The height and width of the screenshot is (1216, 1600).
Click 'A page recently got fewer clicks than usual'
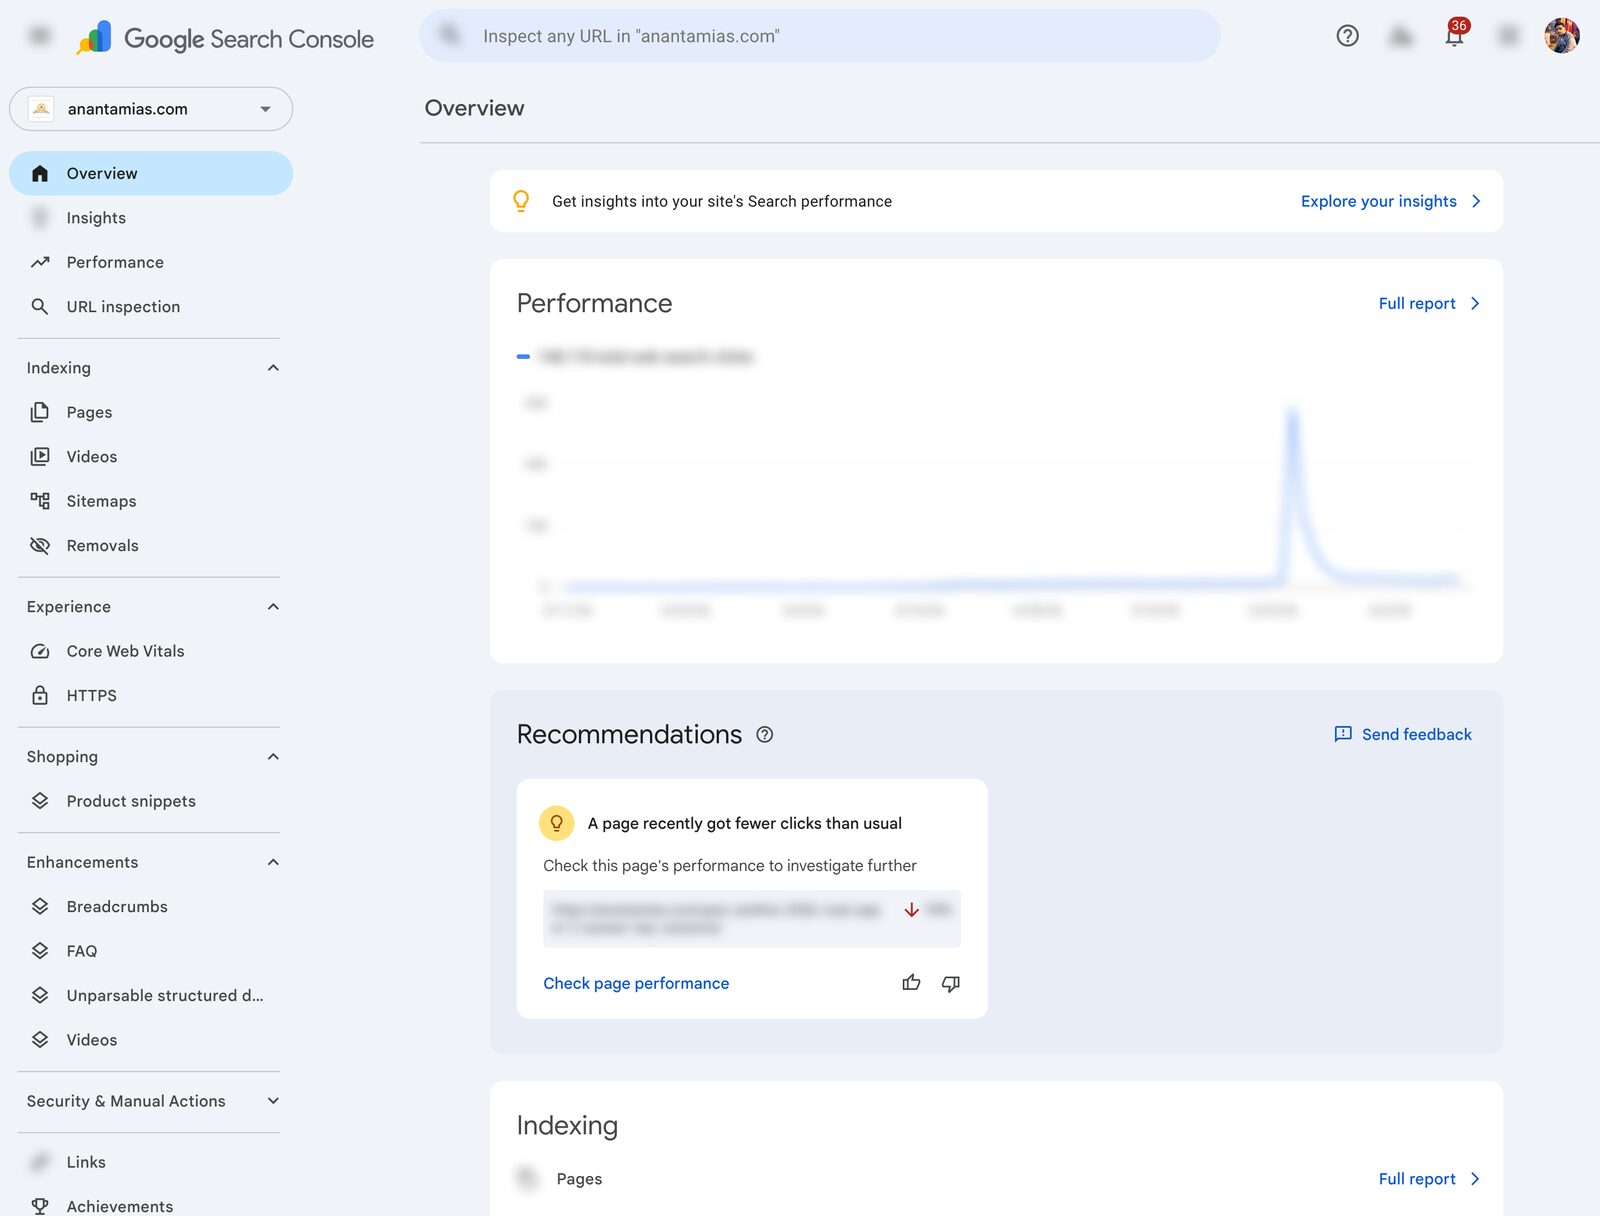(745, 823)
